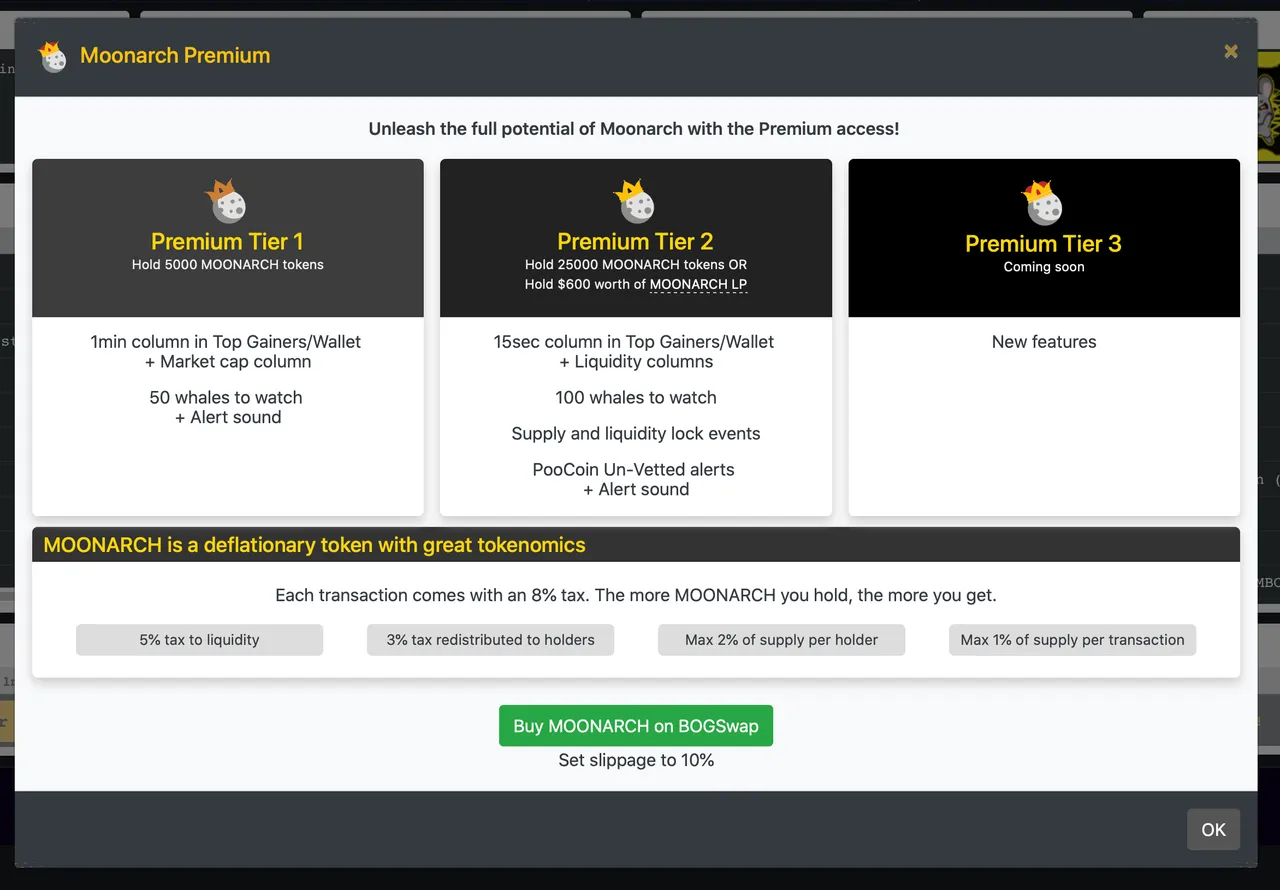Click Max 1% of supply per transaction badge
The image size is (1280, 890).
(1072, 640)
